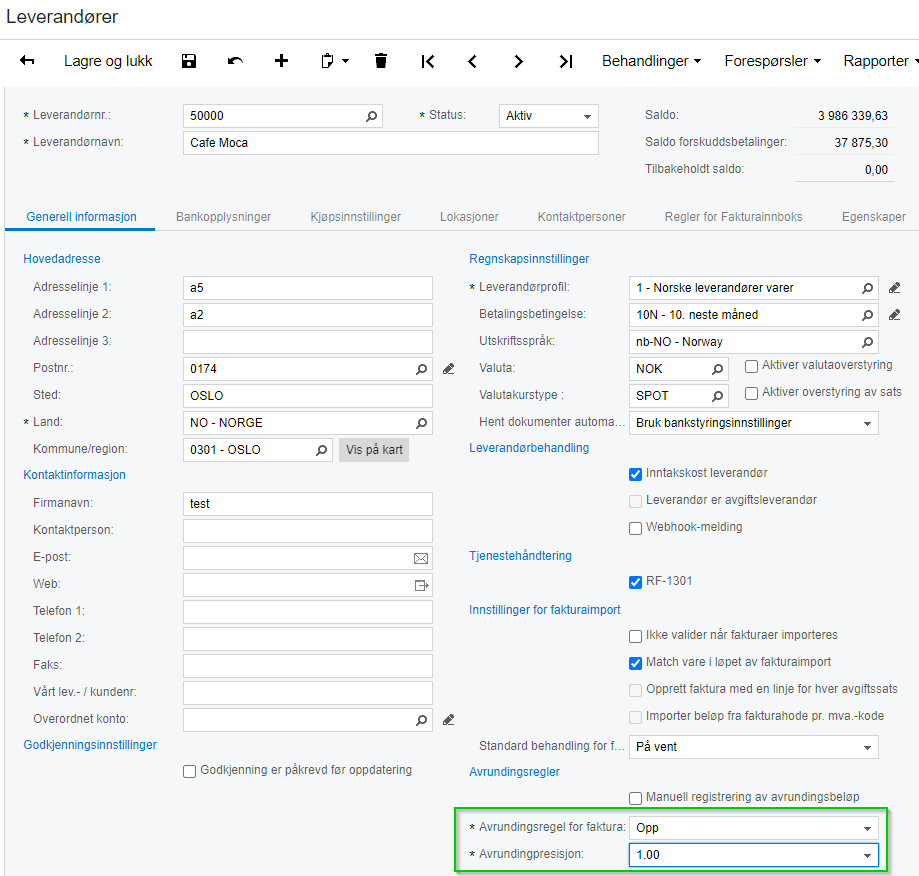Click Lagre og lukk button

pos(108,61)
